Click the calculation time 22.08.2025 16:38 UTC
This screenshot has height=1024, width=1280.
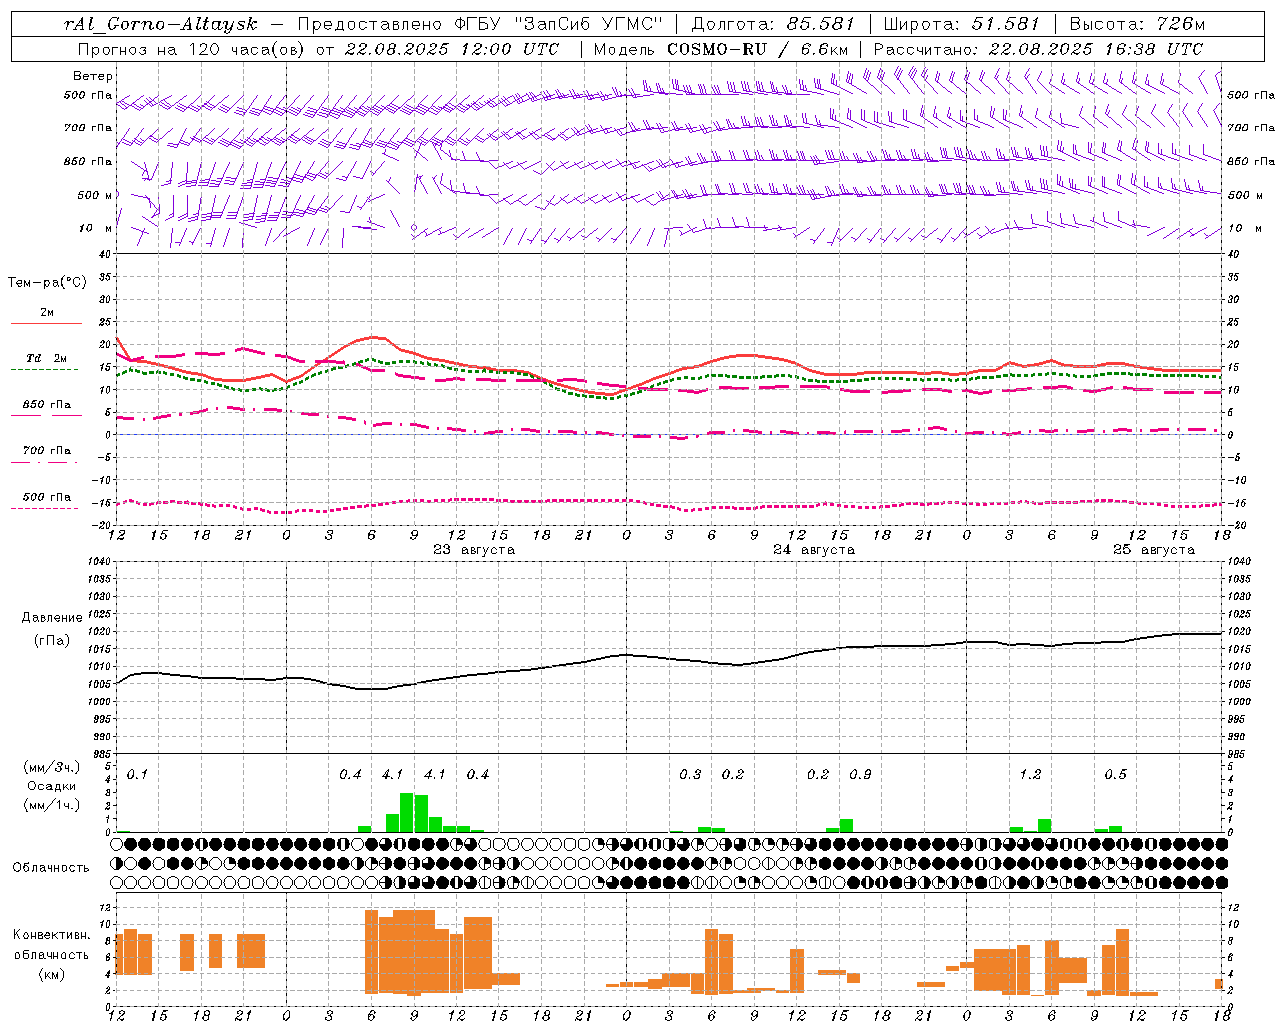coord(1095,49)
